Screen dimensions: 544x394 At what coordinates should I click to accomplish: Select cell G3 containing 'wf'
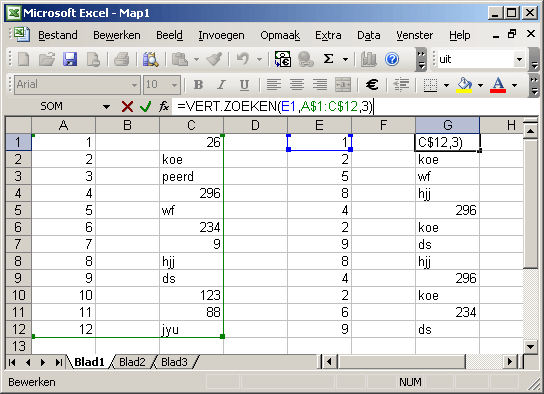point(448,176)
